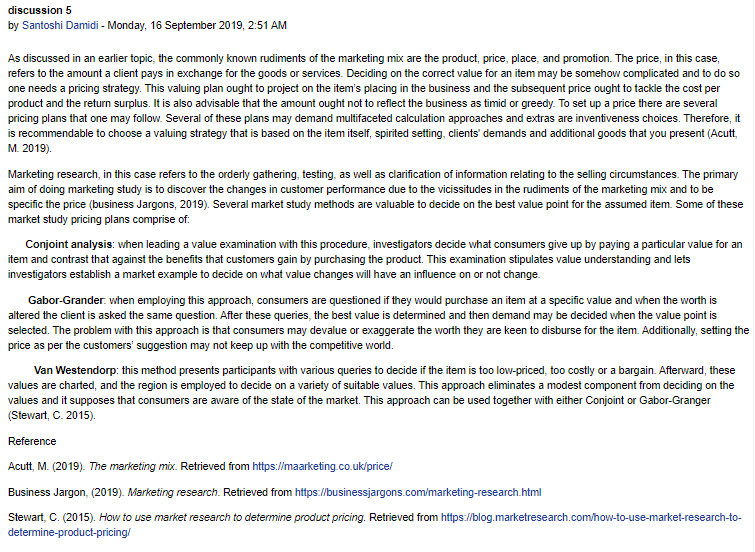Image resolution: width=755 pixels, height=552 pixels.
Task: Click the bold 'Van Westendorp' term
Action: (x=75, y=370)
